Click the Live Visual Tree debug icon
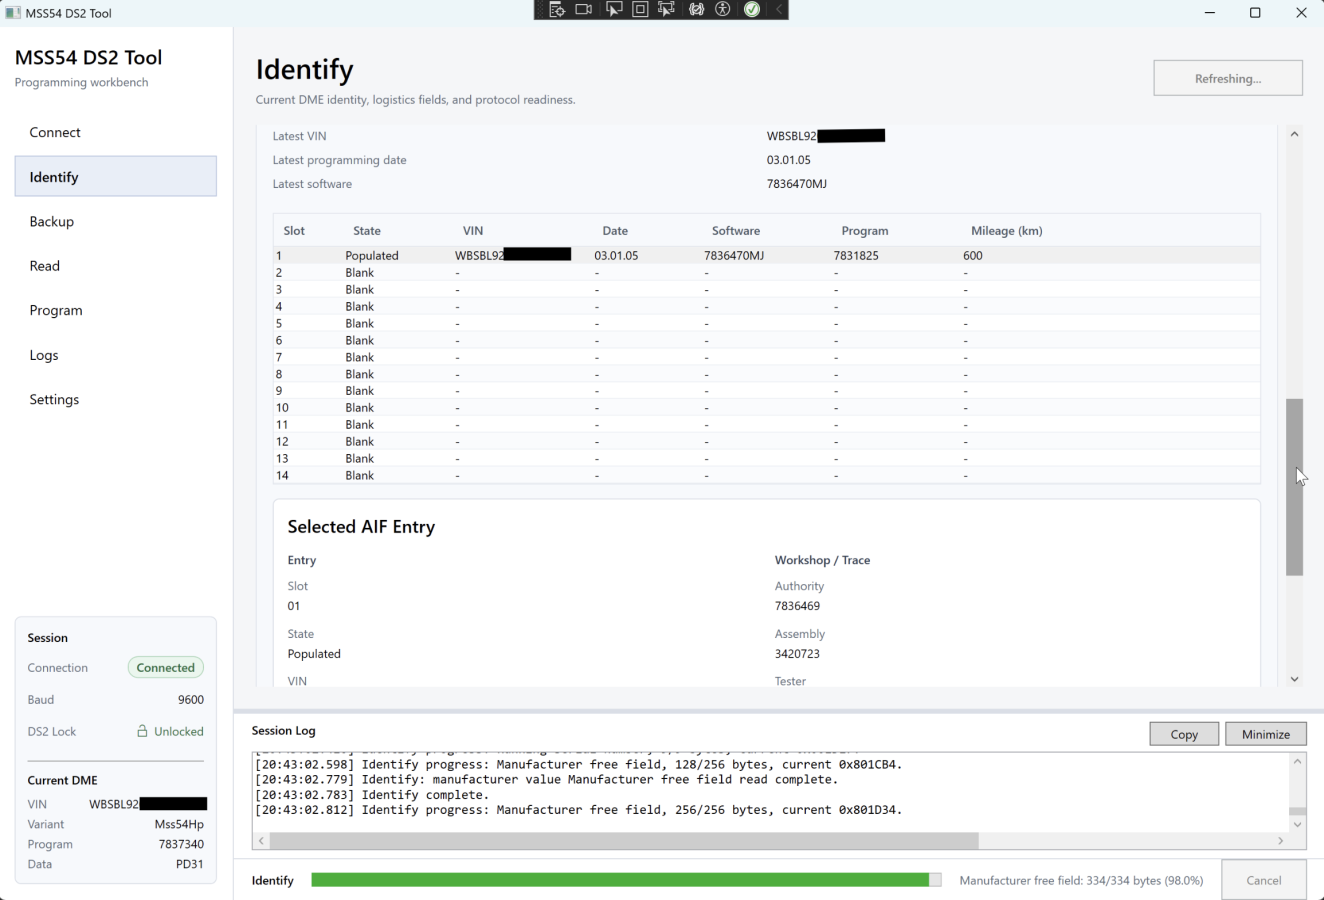 (x=557, y=10)
